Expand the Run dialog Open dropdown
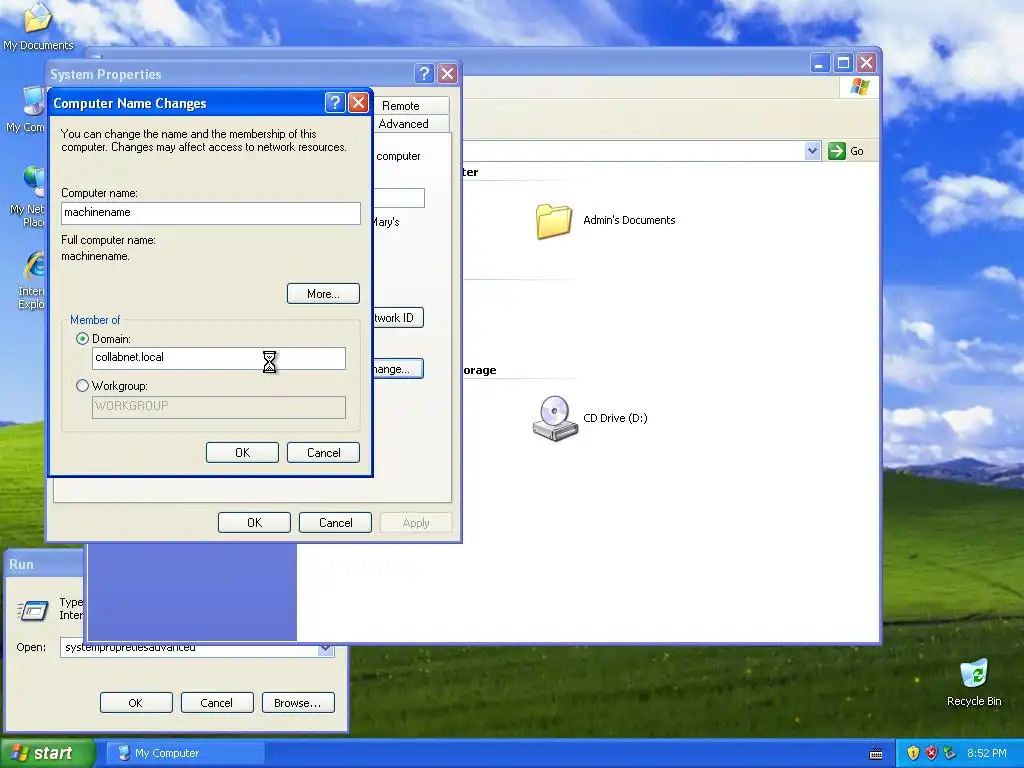The height and width of the screenshot is (768, 1024). click(325, 648)
